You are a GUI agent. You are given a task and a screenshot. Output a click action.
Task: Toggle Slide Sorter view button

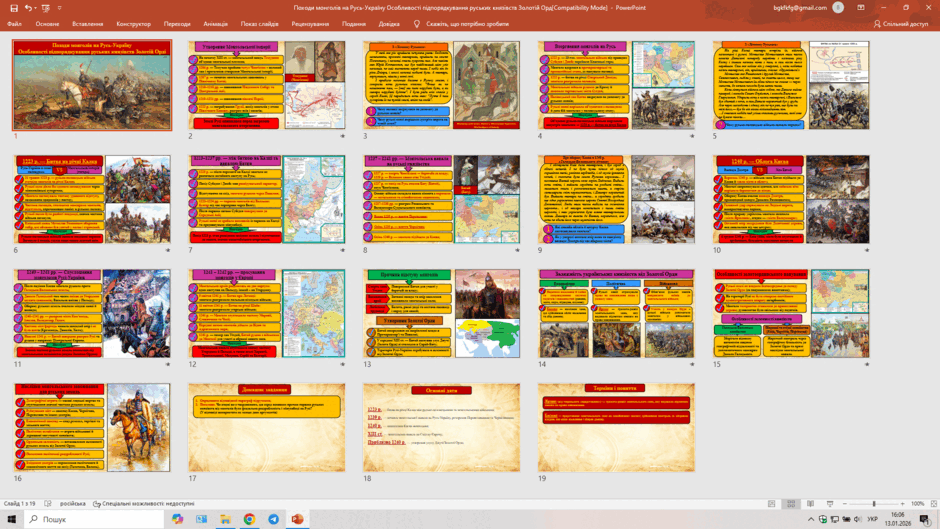click(791, 504)
